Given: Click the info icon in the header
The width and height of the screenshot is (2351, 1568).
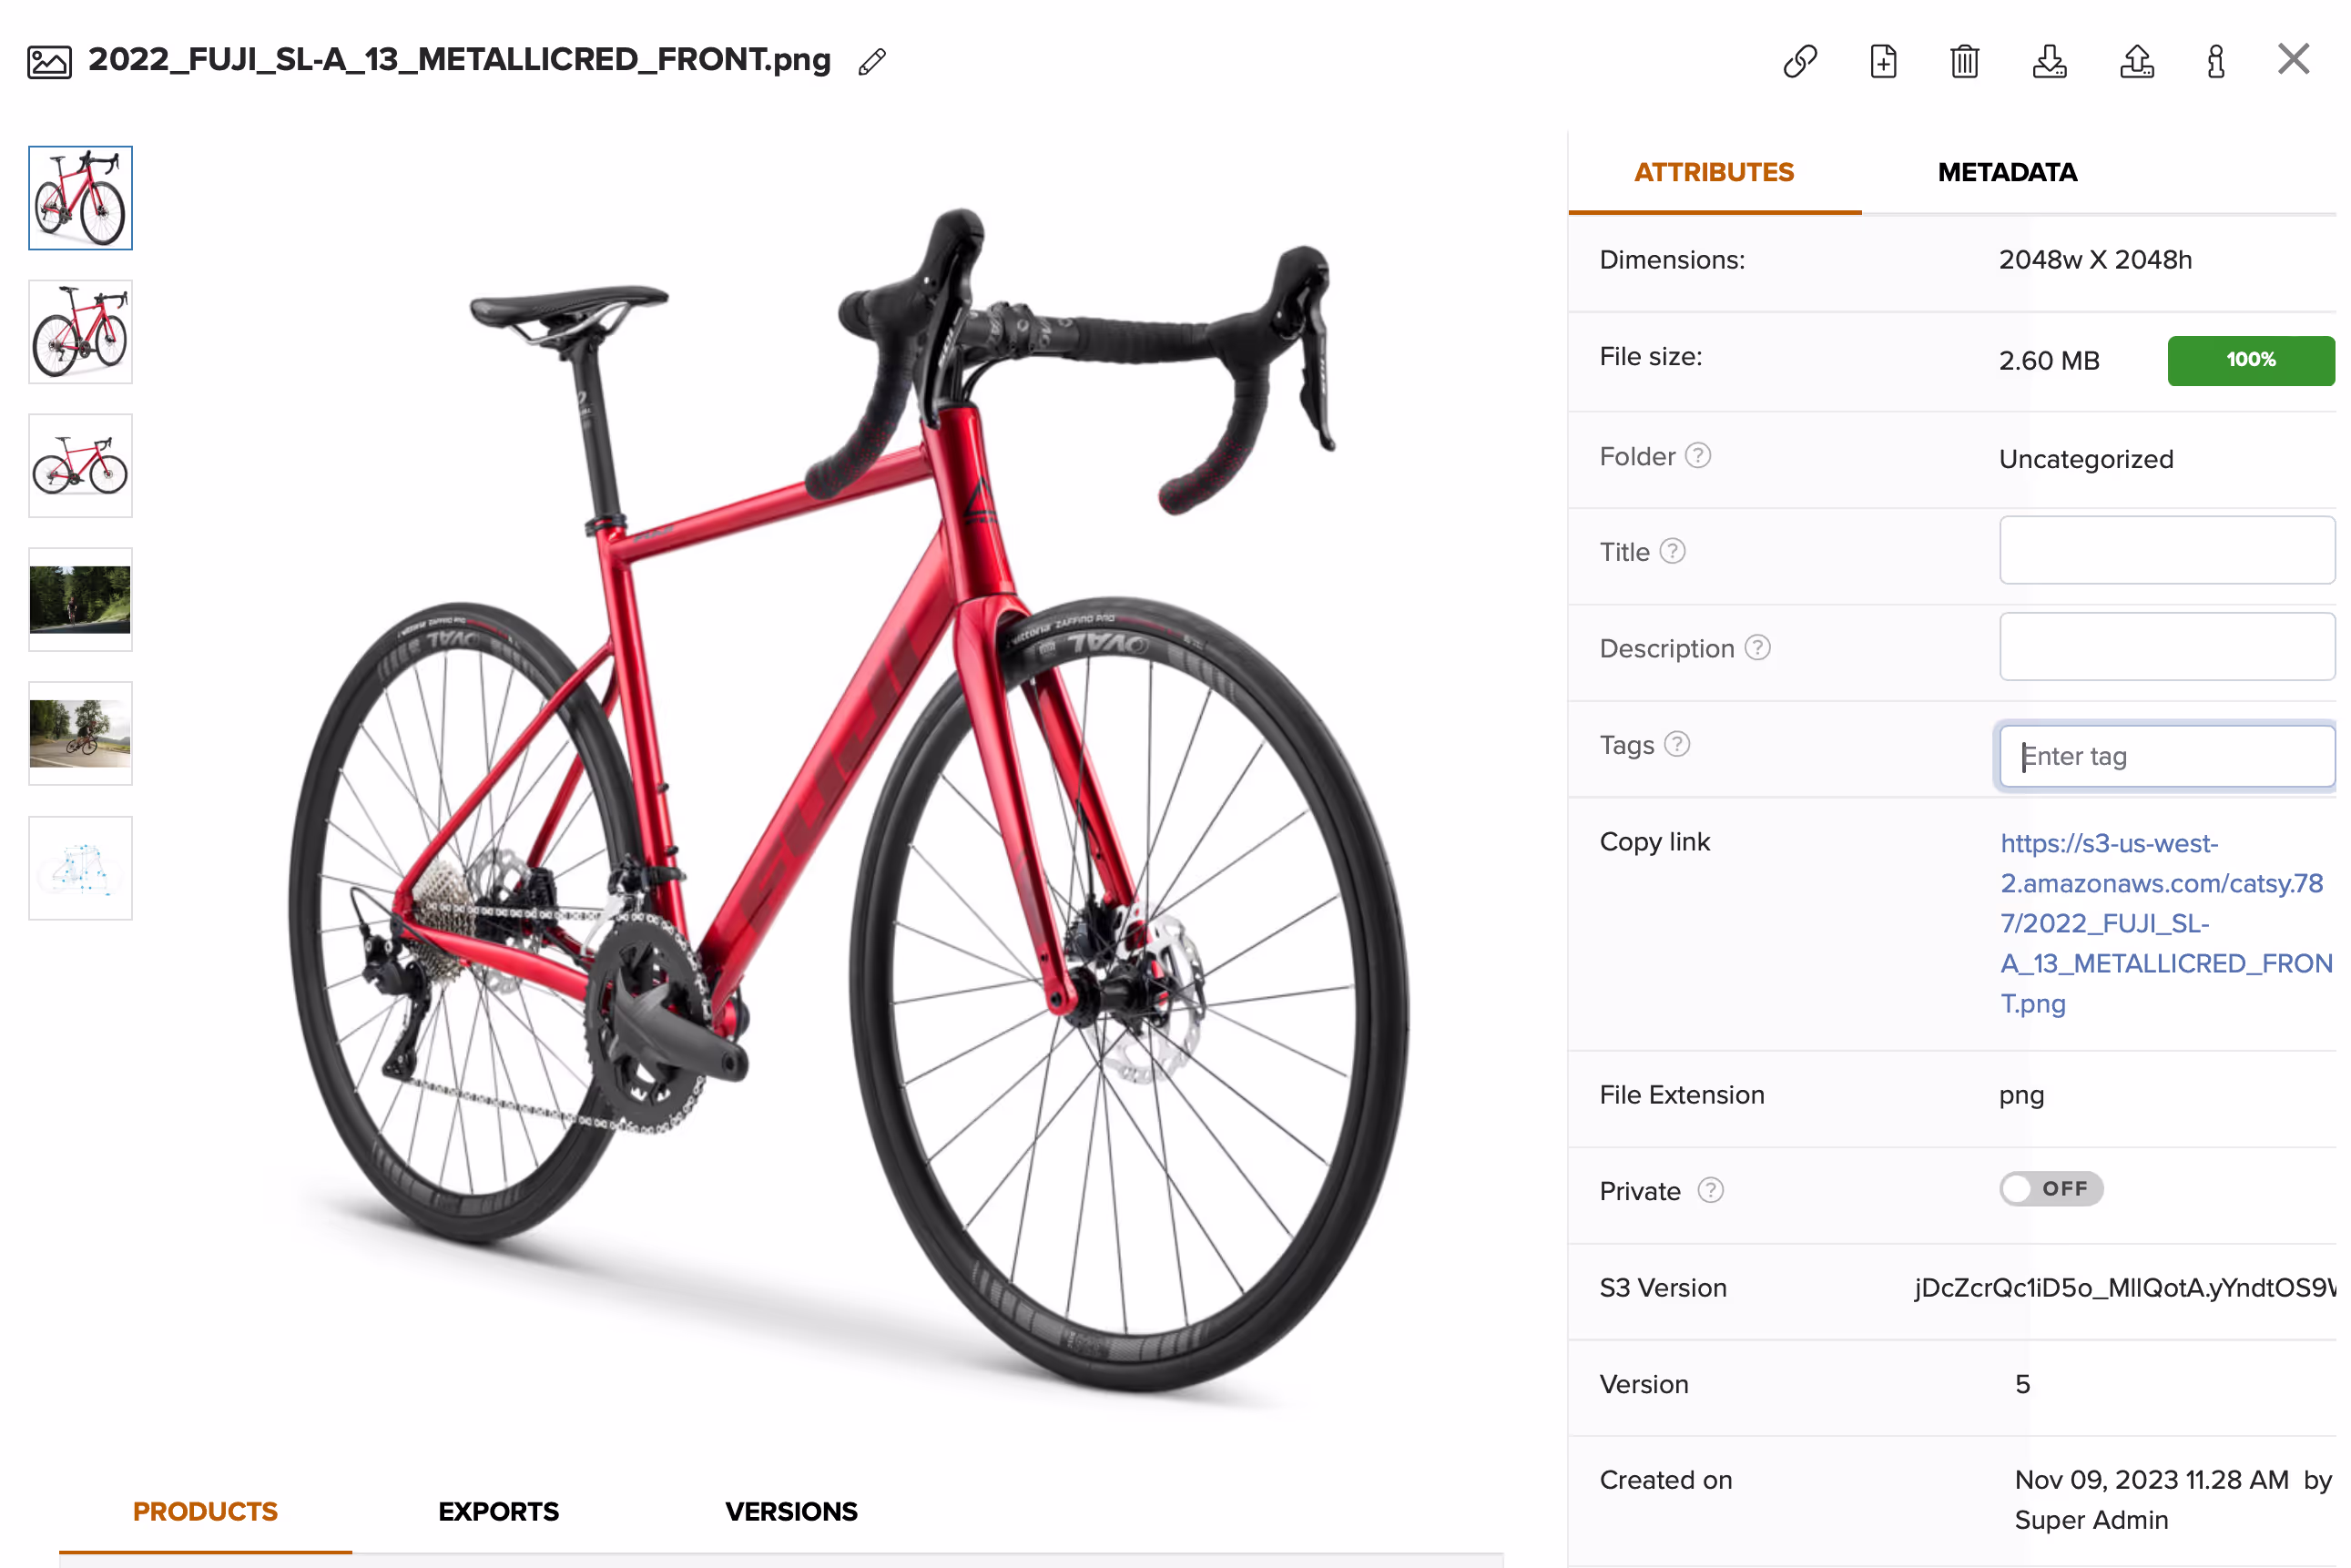Looking at the screenshot, I should click(x=2216, y=61).
